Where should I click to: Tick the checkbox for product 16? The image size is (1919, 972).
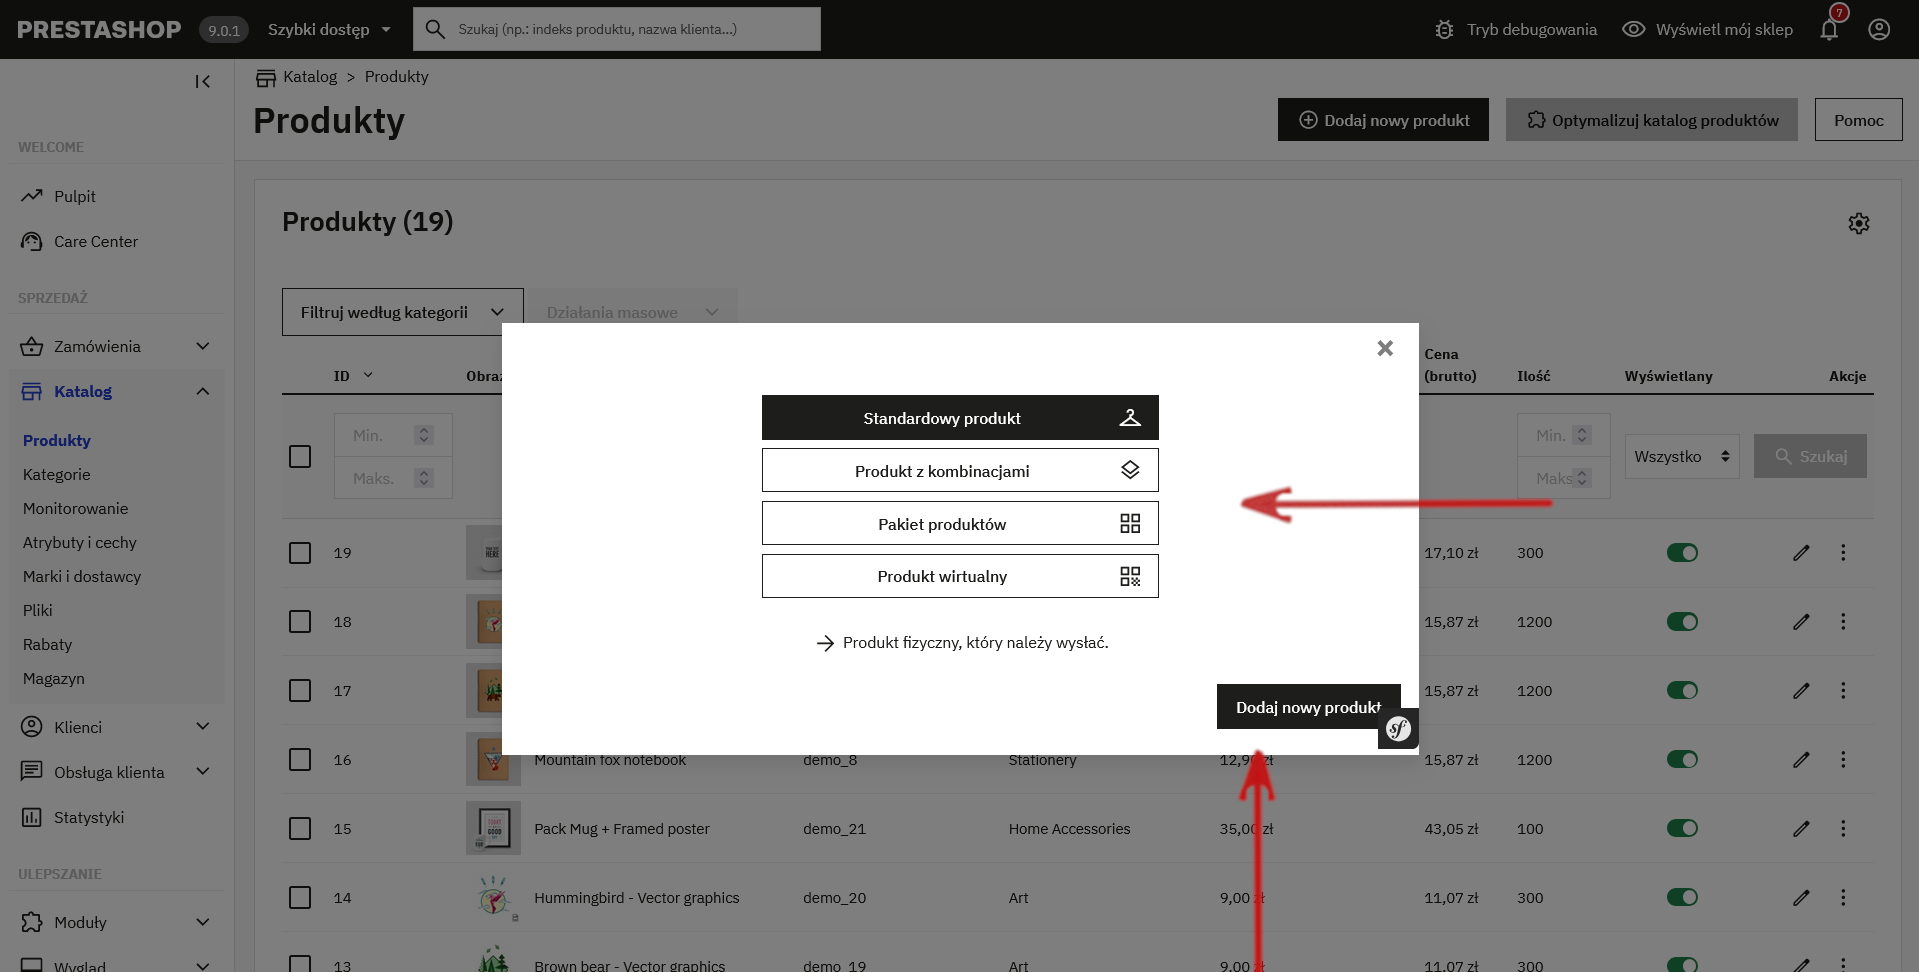pyautogui.click(x=300, y=760)
